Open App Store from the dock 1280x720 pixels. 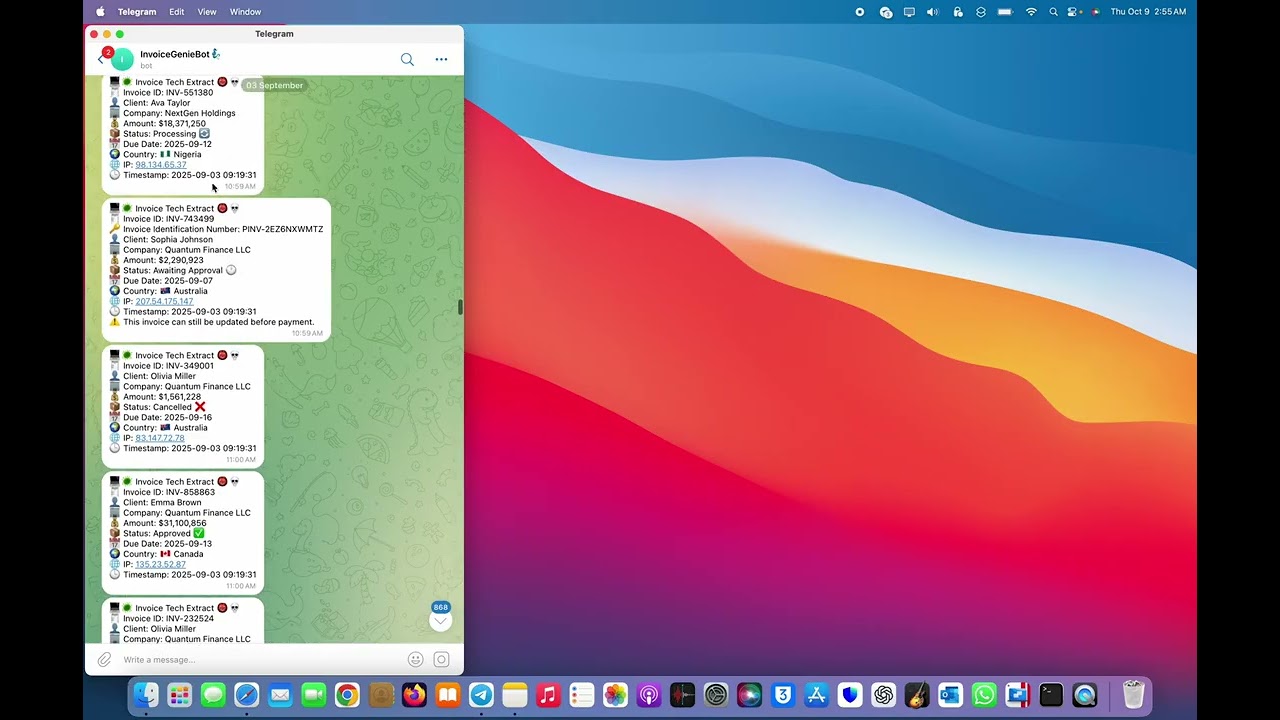pos(816,694)
